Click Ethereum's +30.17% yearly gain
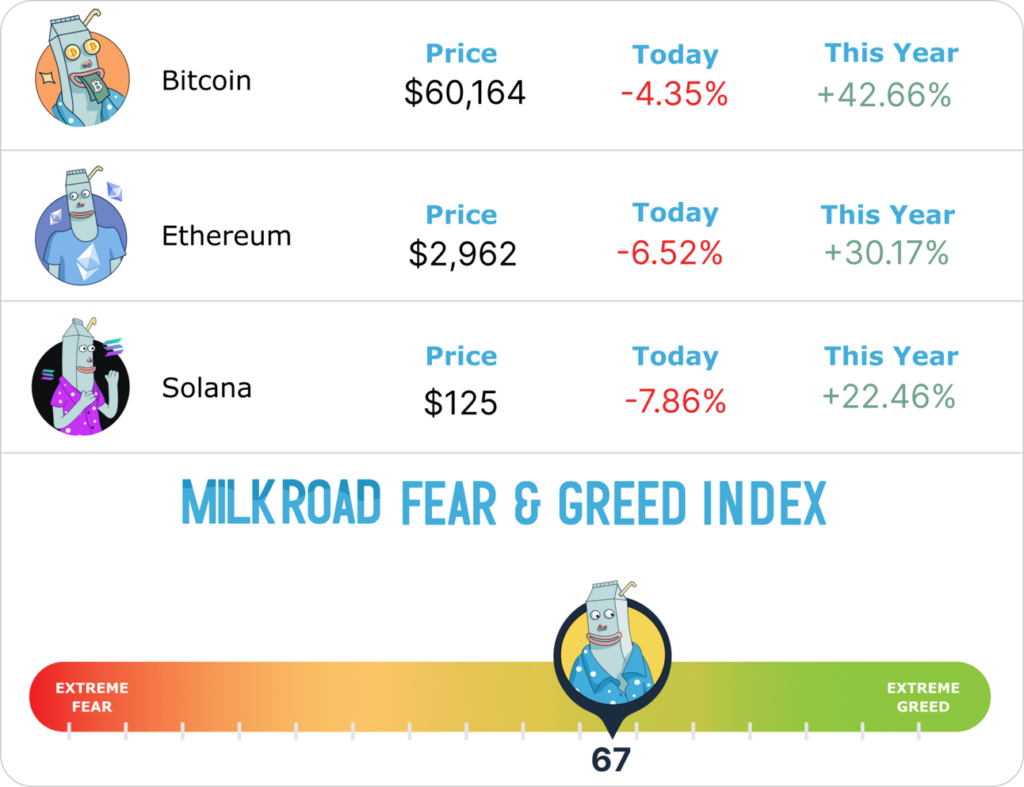Screen dimensions: 1024x787 click(886, 253)
